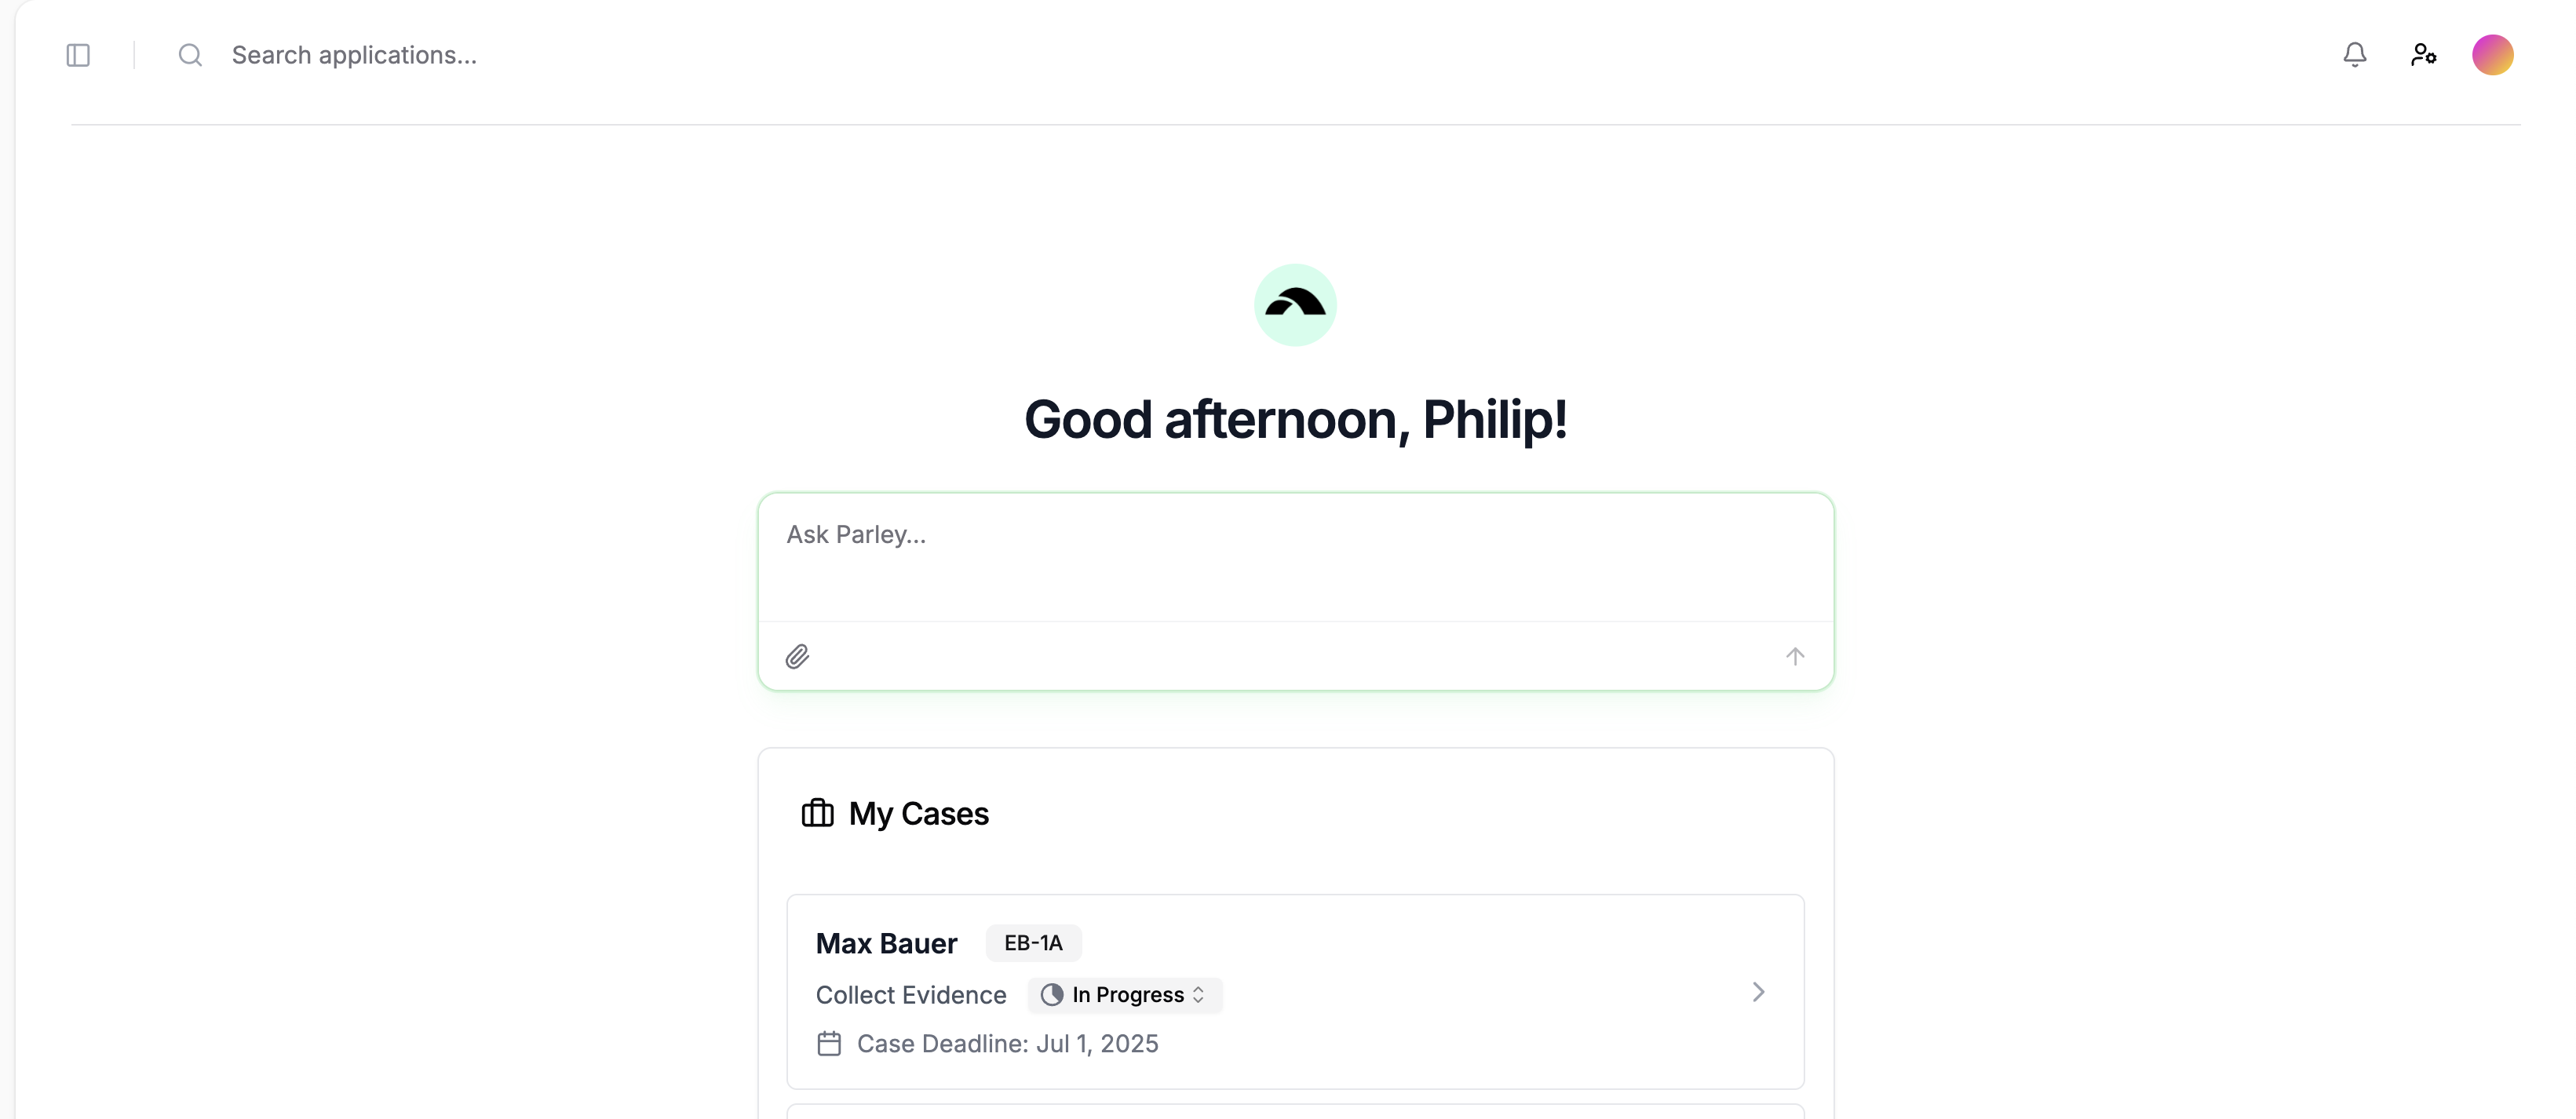The height and width of the screenshot is (1119, 2576).
Task: Focus the Search applications field
Action: [x=354, y=55]
